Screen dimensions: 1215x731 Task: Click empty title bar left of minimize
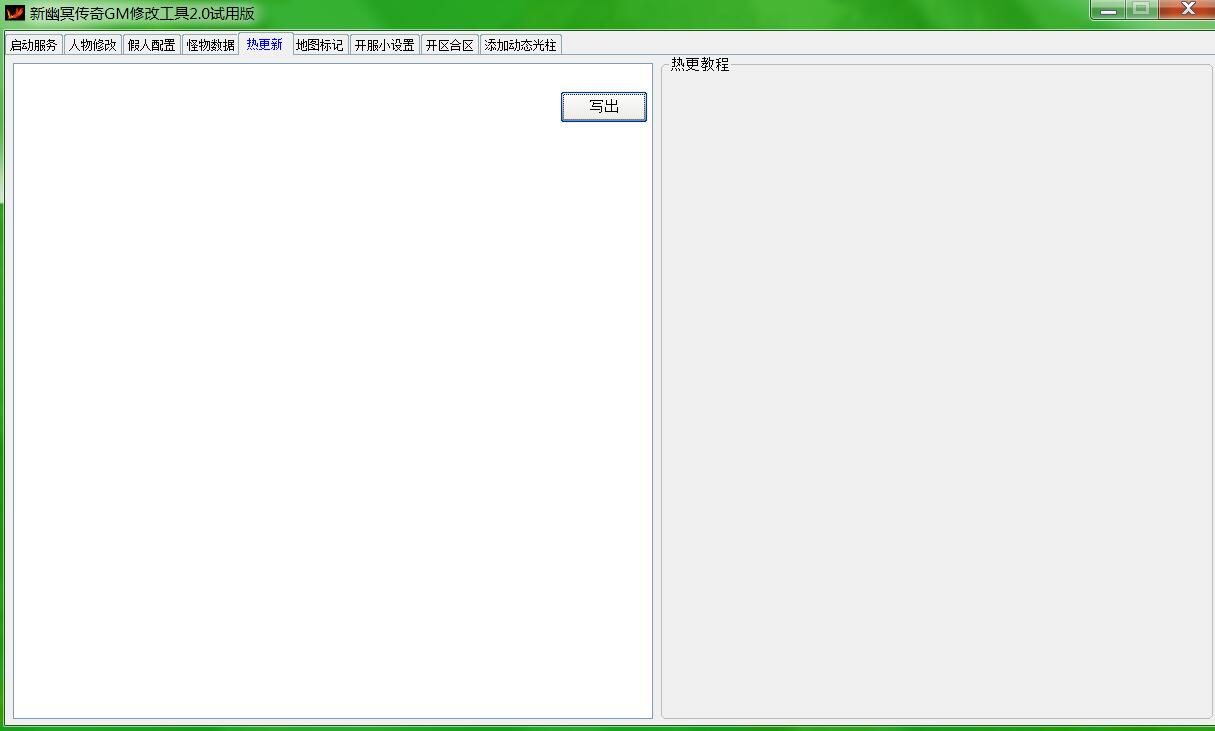tap(700, 14)
